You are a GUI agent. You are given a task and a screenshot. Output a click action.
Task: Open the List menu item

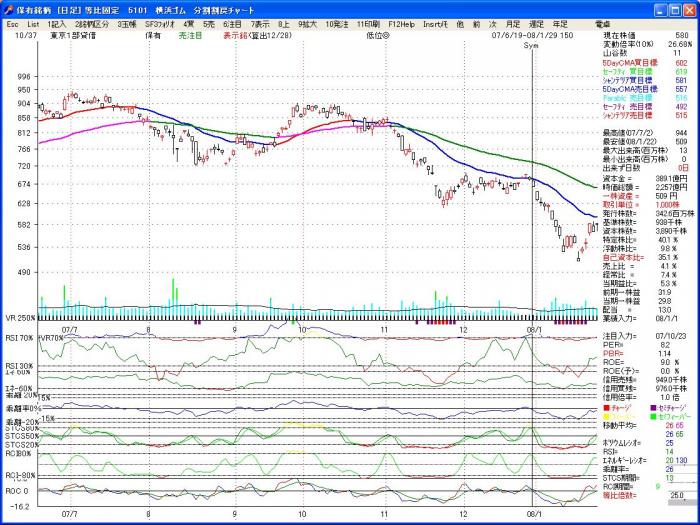pyautogui.click(x=33, y=22)
